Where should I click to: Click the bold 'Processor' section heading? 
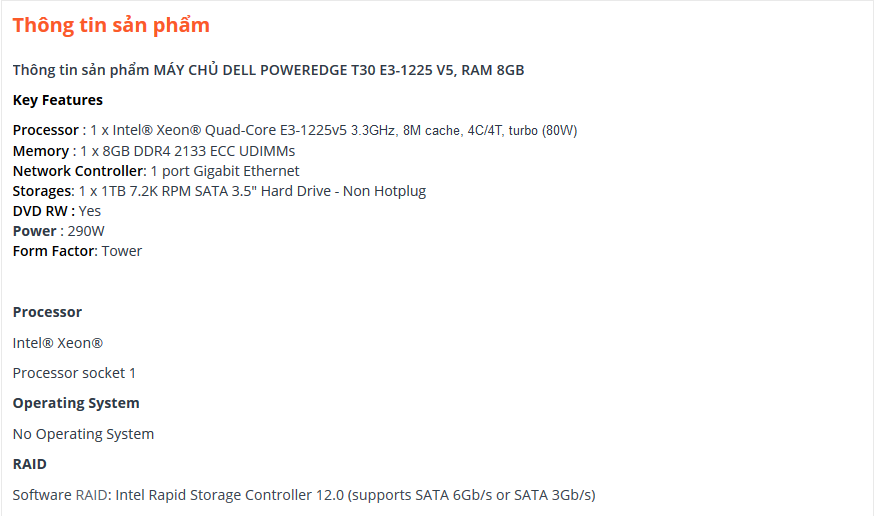click(47, 312)
